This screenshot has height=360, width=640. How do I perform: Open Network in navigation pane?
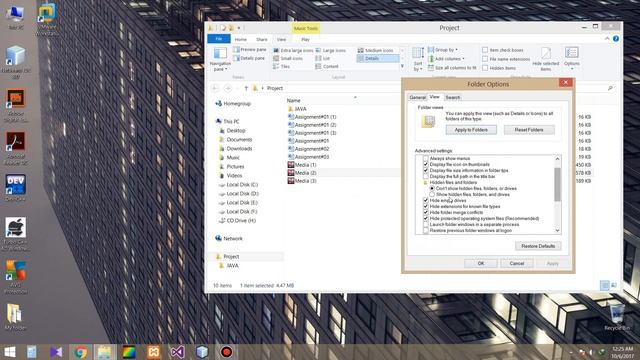233,238
